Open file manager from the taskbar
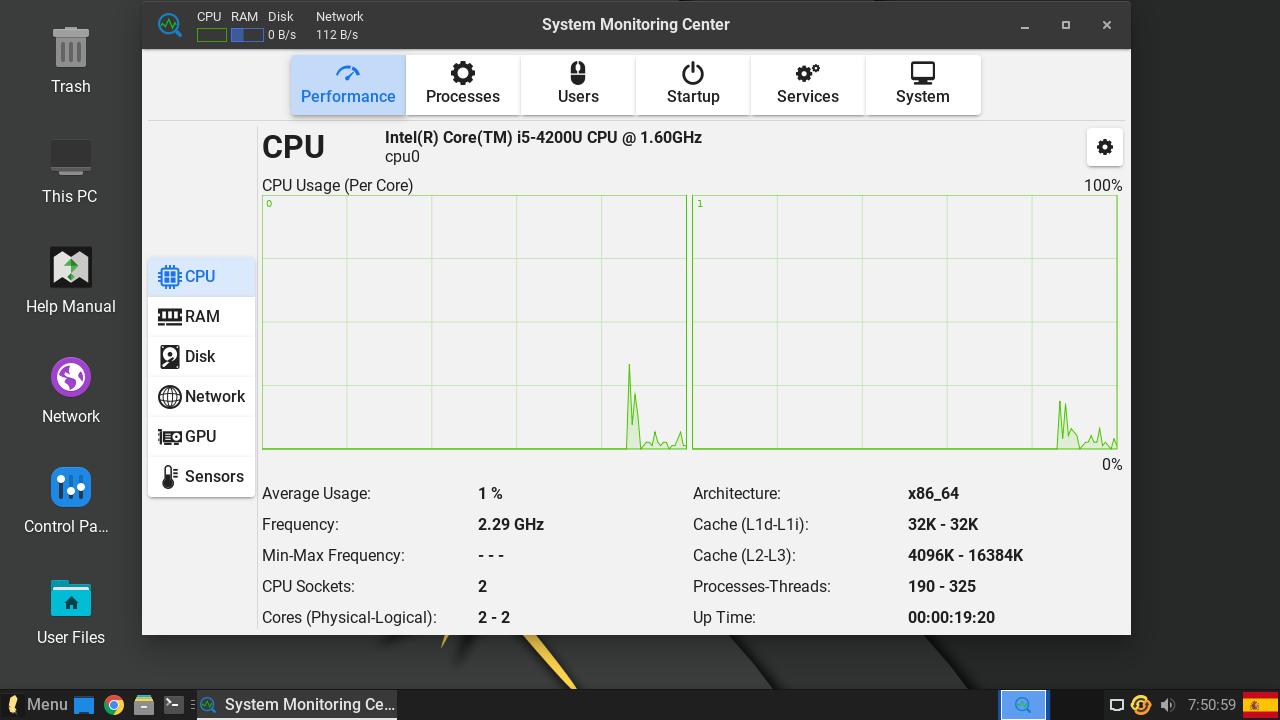1280x720 pixels. coord(144,705)
